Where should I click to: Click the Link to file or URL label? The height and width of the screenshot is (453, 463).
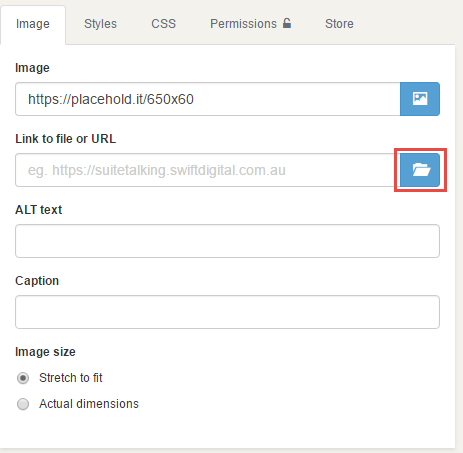point(66,139)
